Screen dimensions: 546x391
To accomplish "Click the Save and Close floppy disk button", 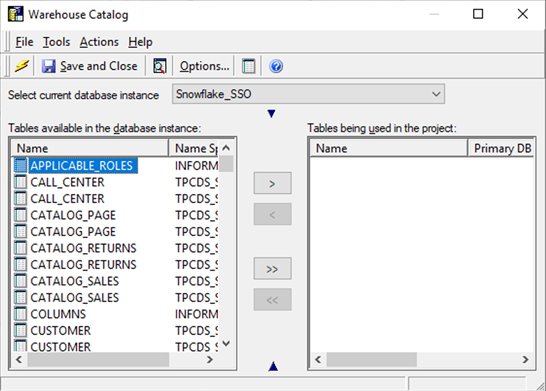I will pyautogui.click(x=89, y=66).
